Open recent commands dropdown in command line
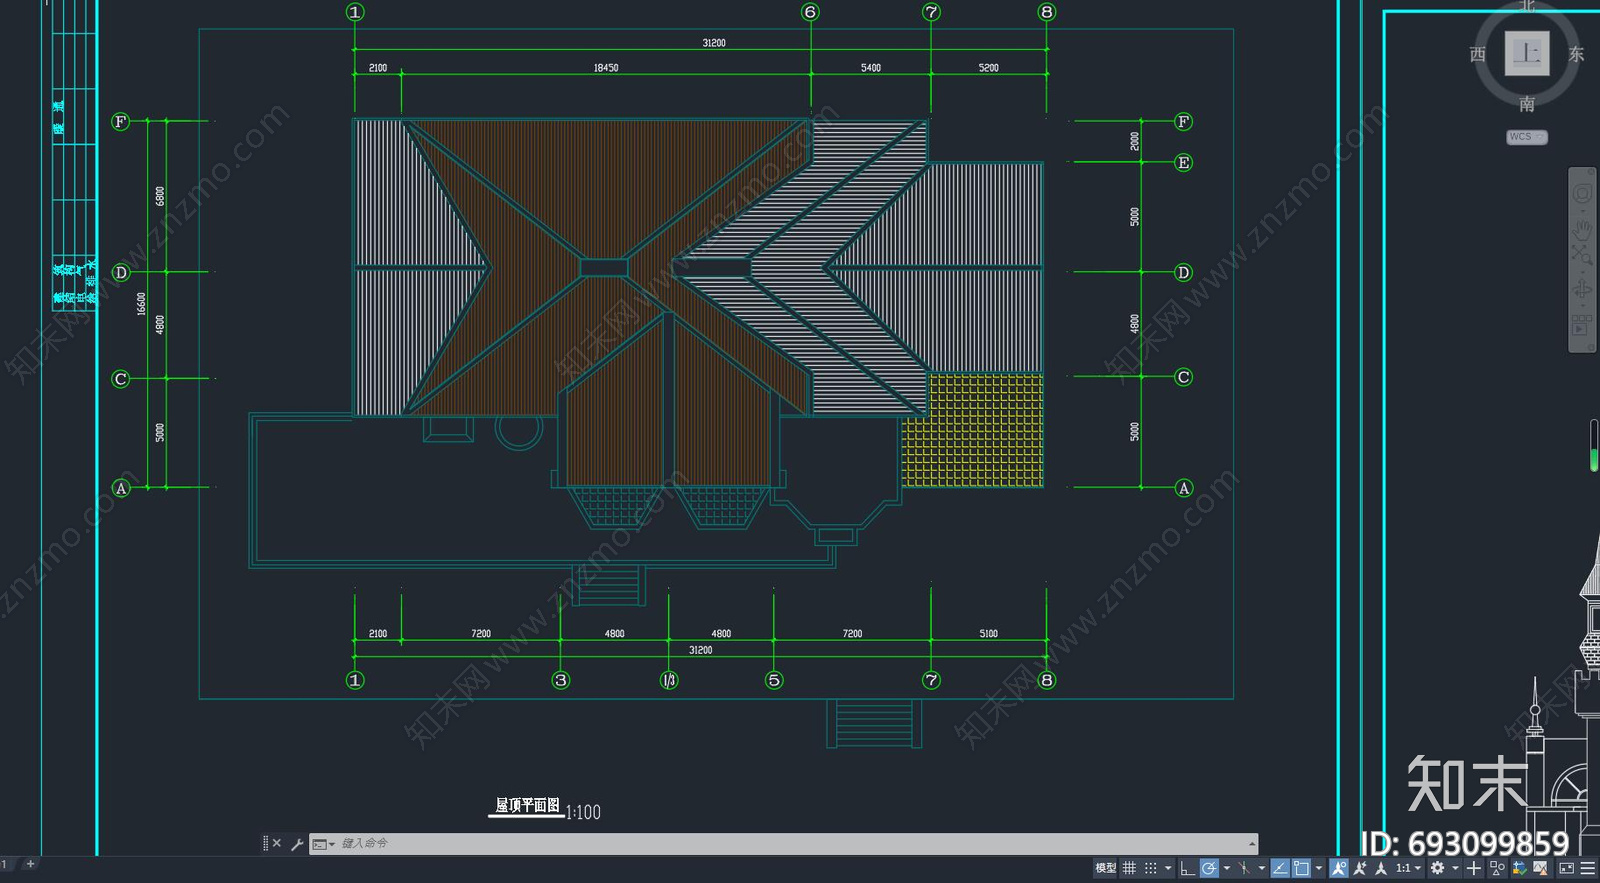Viewport: 1600px width, 883px height. tap(323, 844)
